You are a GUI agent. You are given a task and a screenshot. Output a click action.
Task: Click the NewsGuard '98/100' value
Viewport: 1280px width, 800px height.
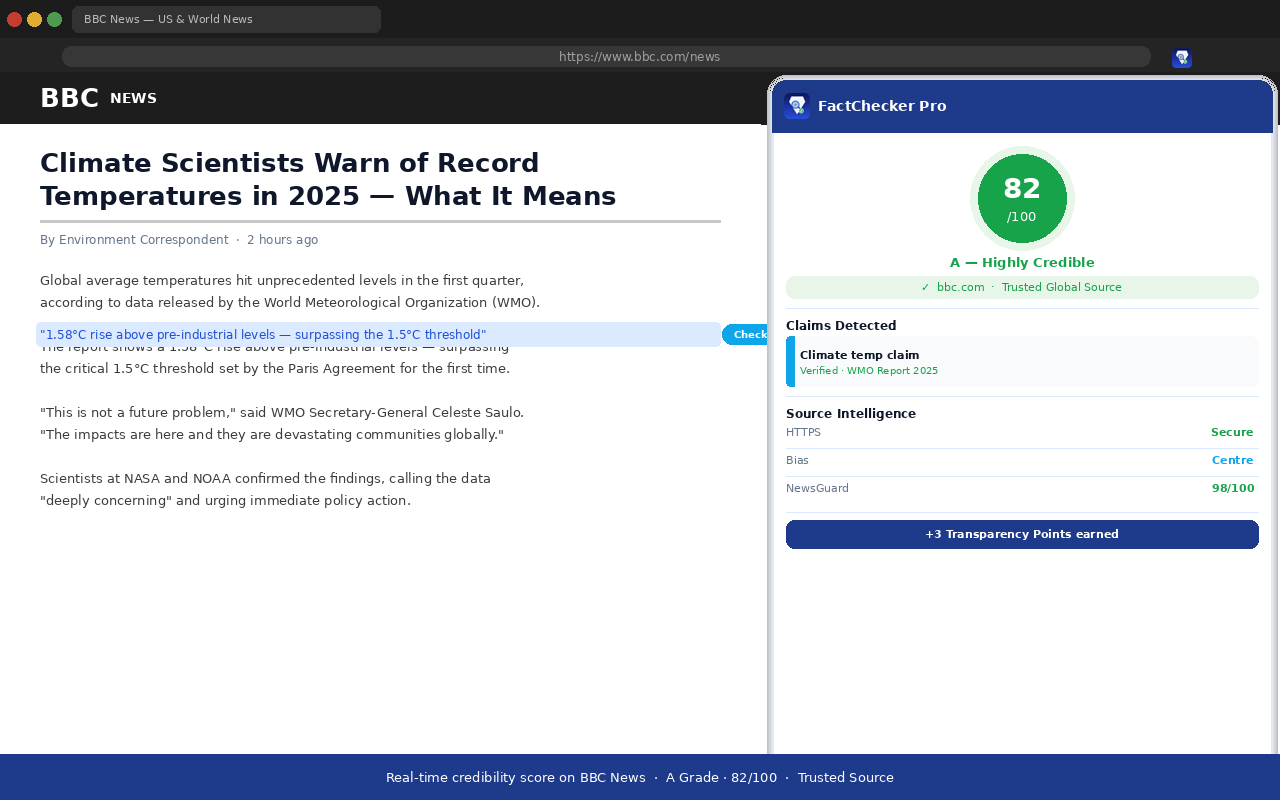pos(1233,489)
